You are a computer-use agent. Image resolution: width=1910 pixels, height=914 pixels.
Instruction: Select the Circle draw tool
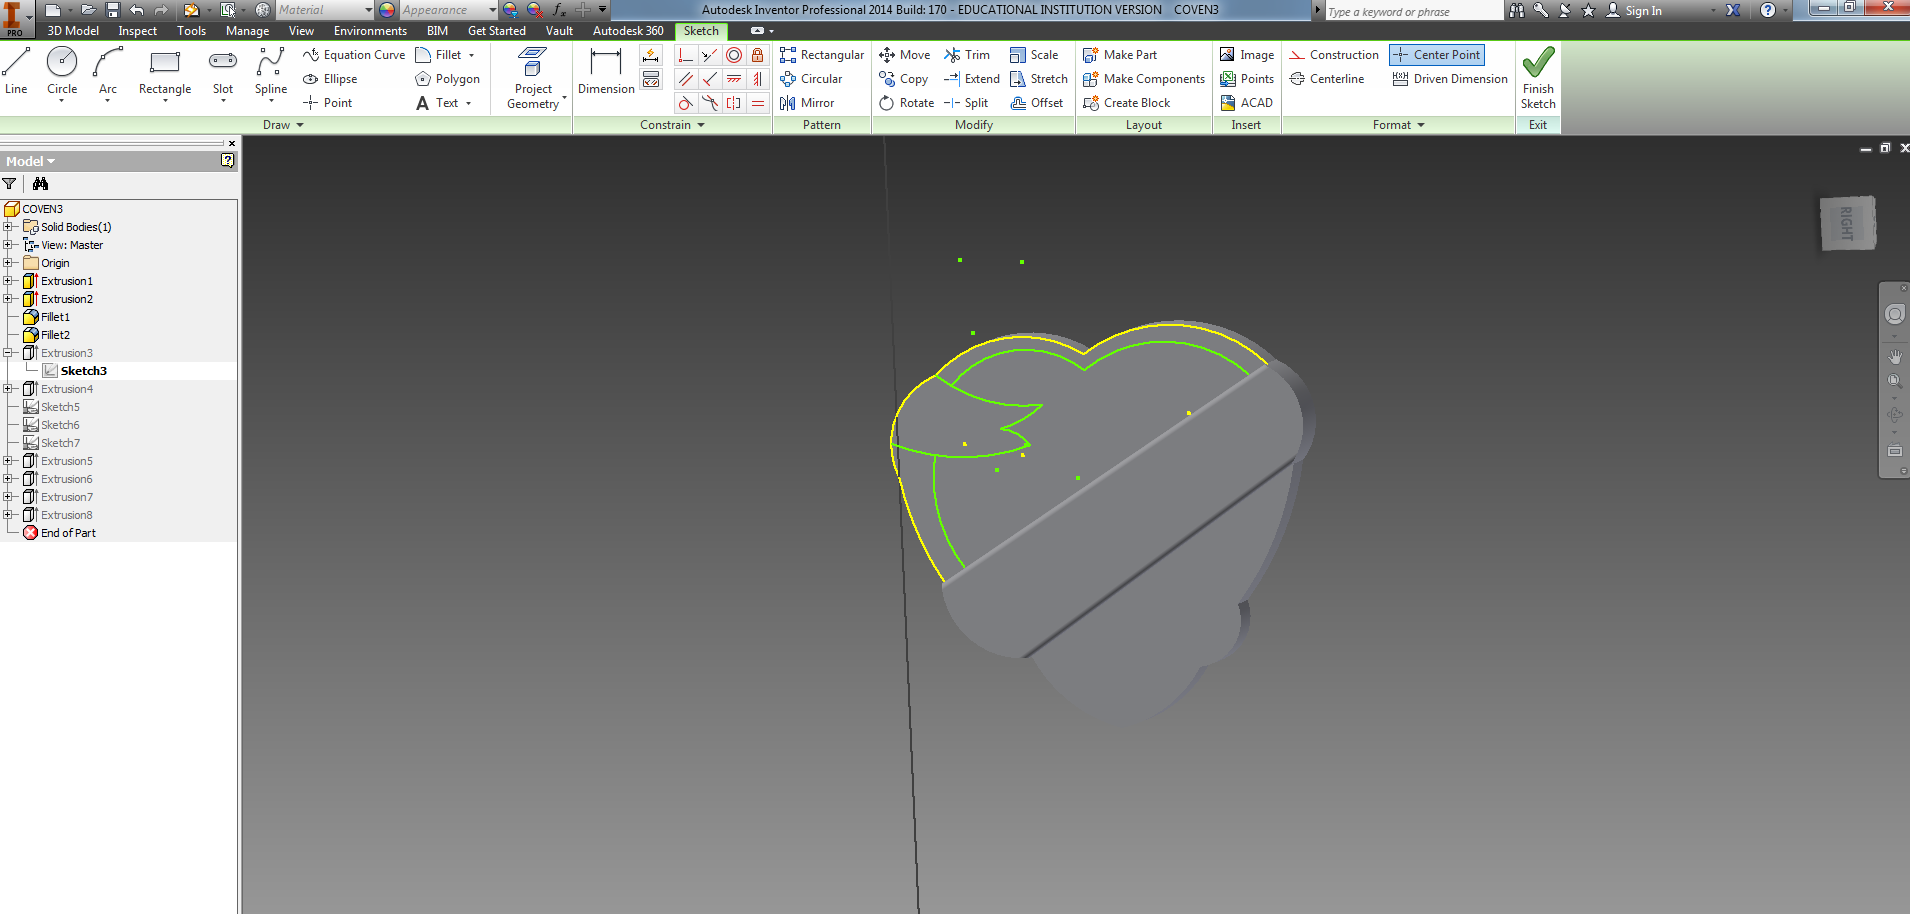coord(62,72)
